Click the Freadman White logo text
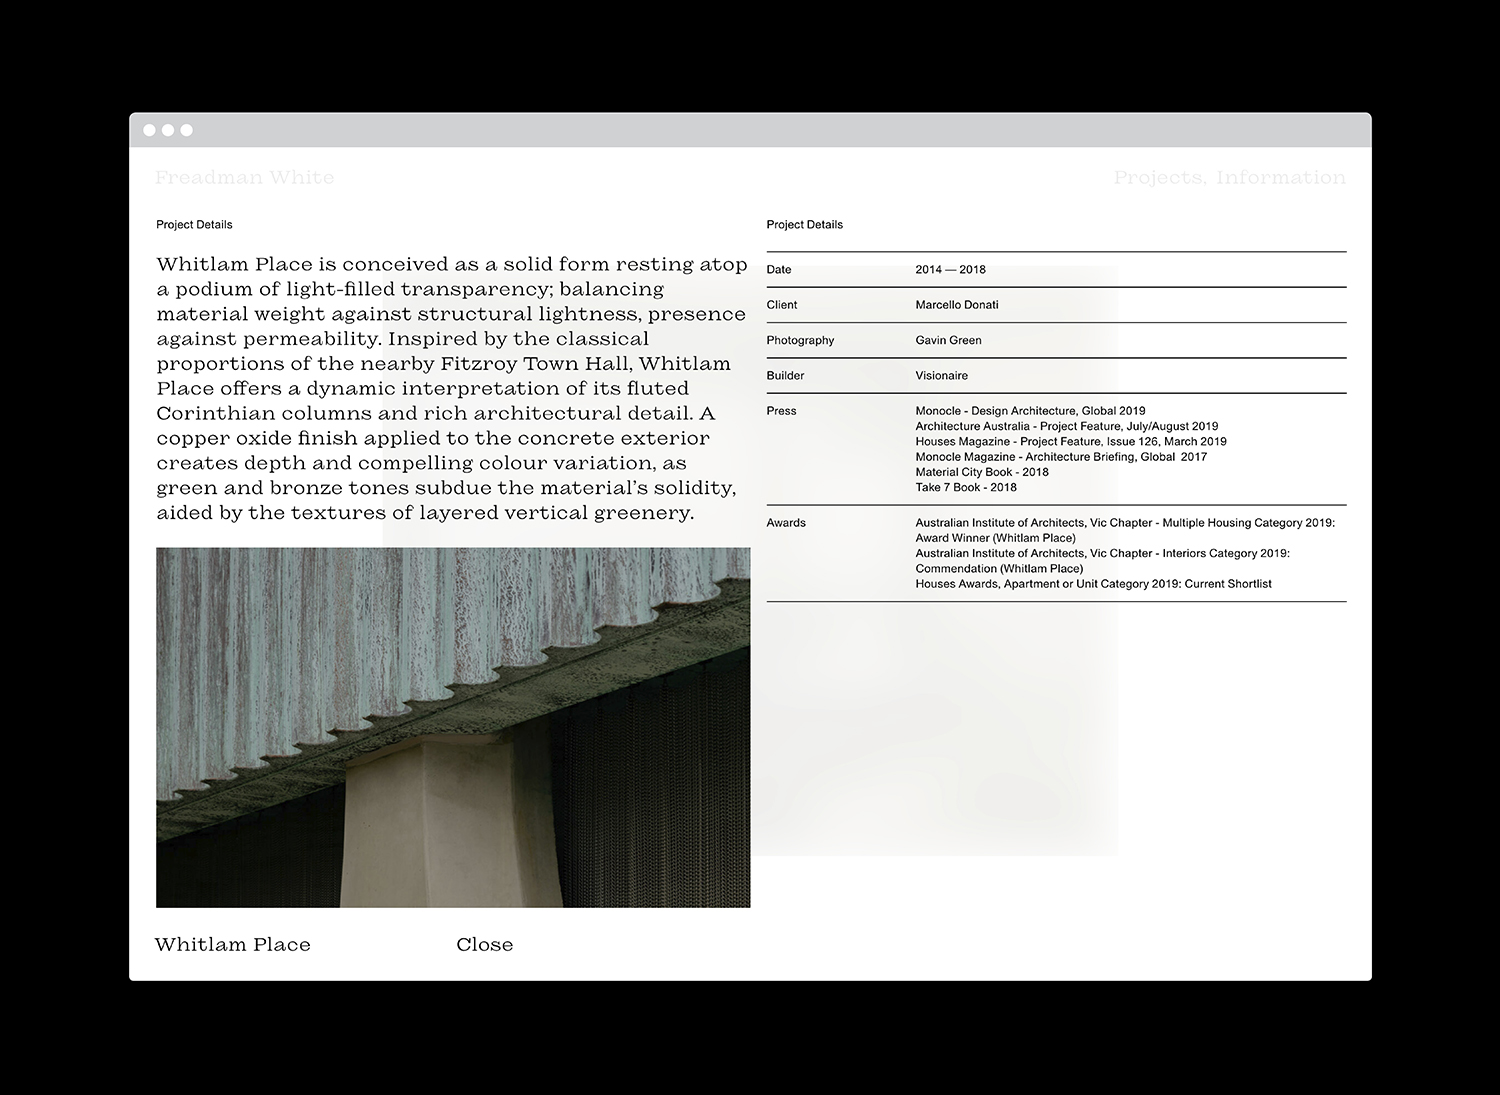The width and height of the screenshot is (1500, 1095). (x=245, y=178)
